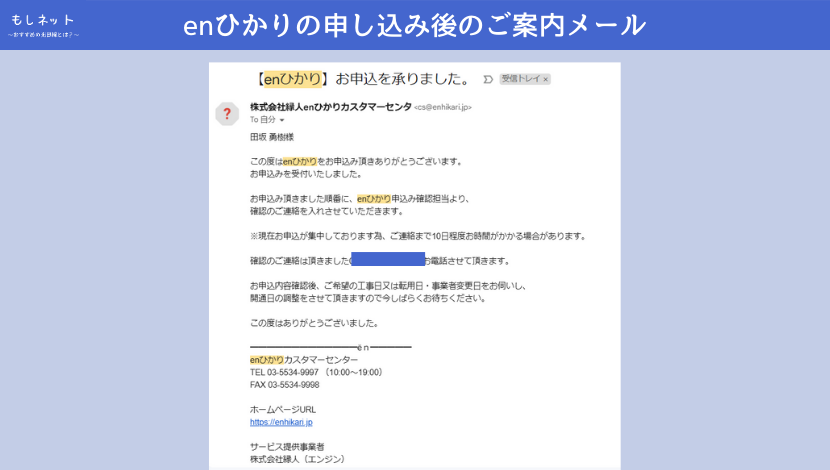This screenshot has height=470, width=830.
Task: Click the sender address cs@enhikari.jp
Action: tap(443, 107)
